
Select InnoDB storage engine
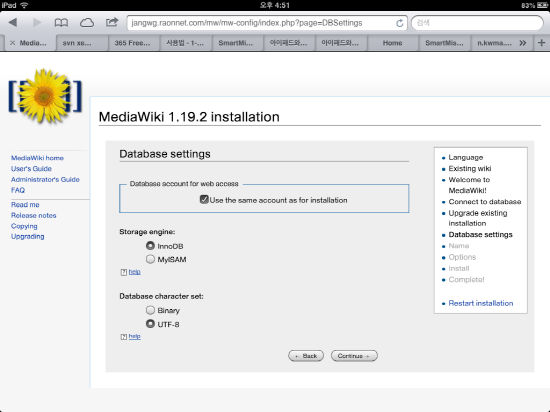(150, 246)
